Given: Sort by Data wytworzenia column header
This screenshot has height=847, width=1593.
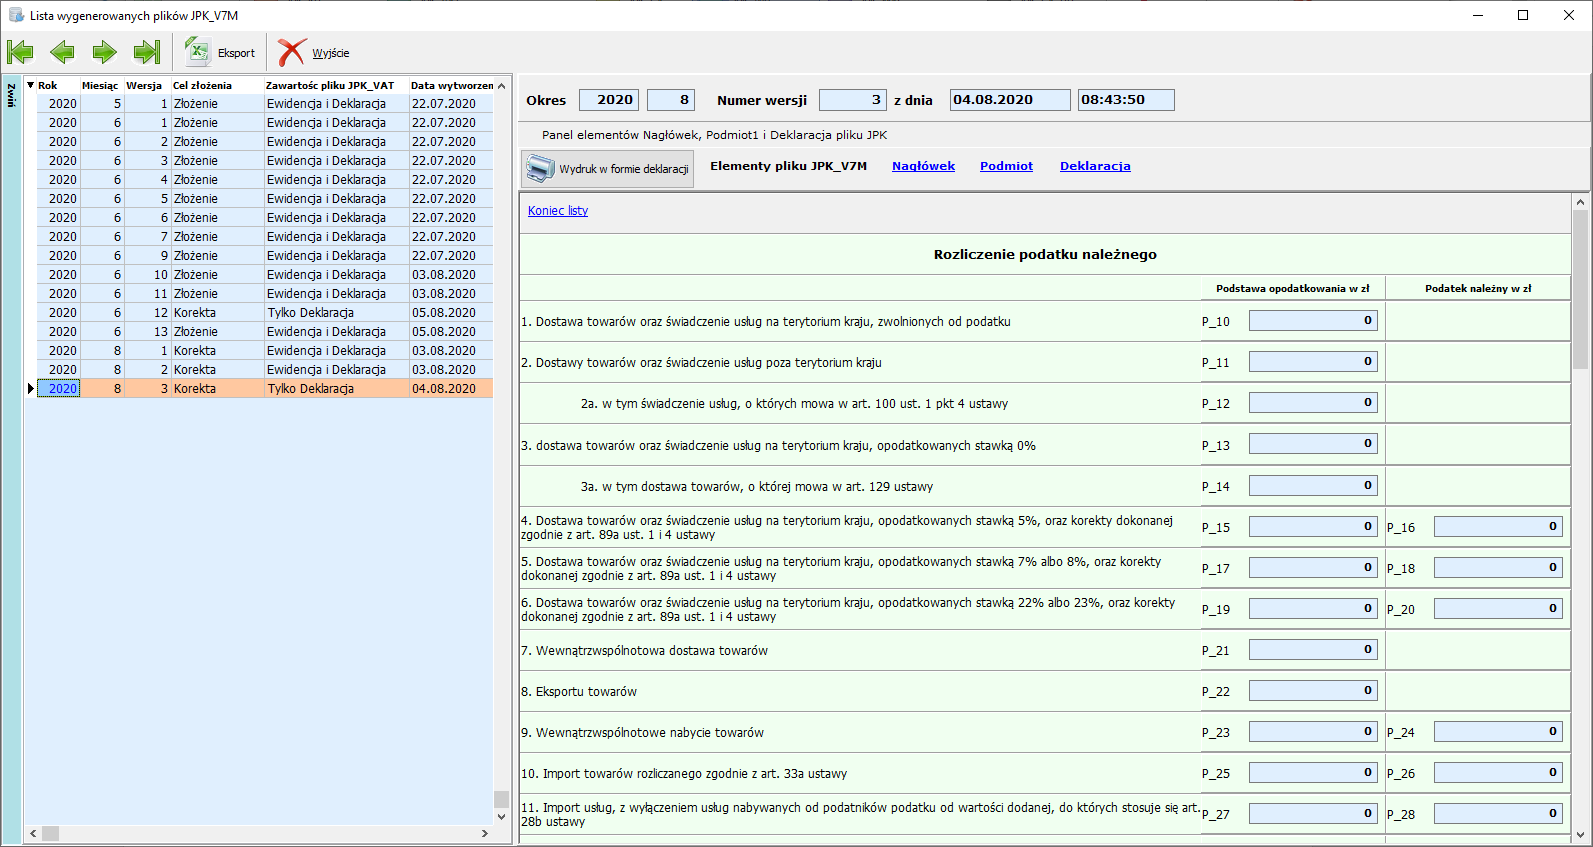Looking at the screenshot, I should pos(452,85).
